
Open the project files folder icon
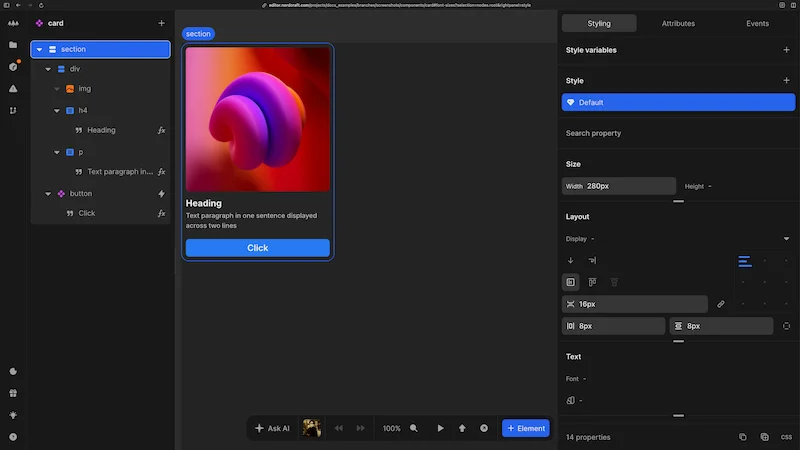(x=13, y=45)
